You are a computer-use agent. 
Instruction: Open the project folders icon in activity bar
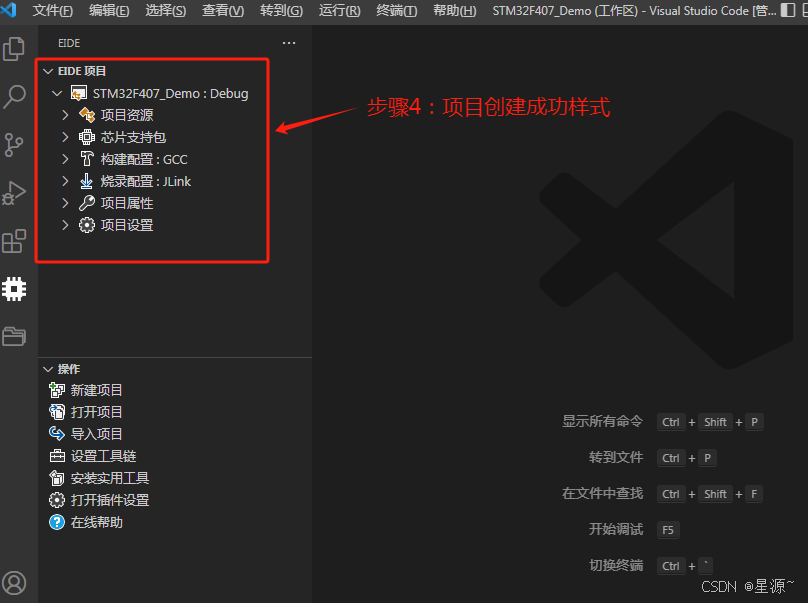pos(14,337)
